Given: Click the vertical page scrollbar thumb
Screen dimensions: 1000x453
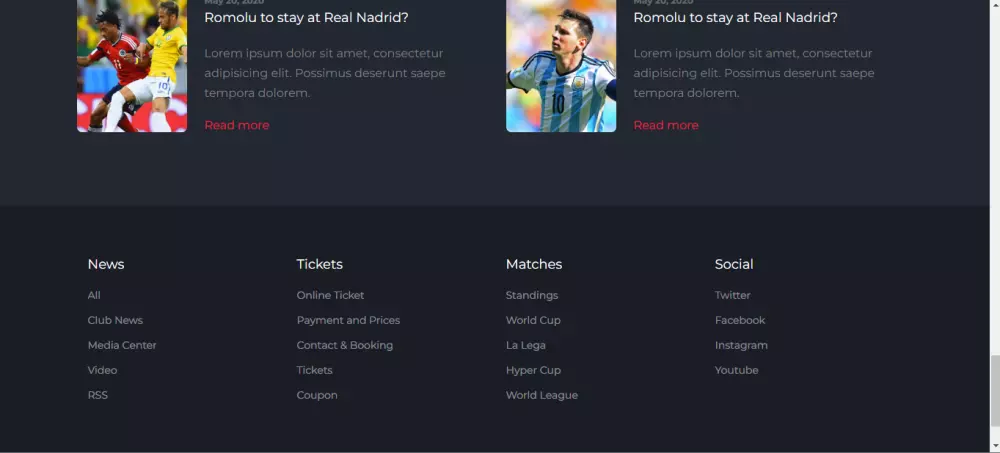Looking at the screenshot, I should [x=995, y=390].
